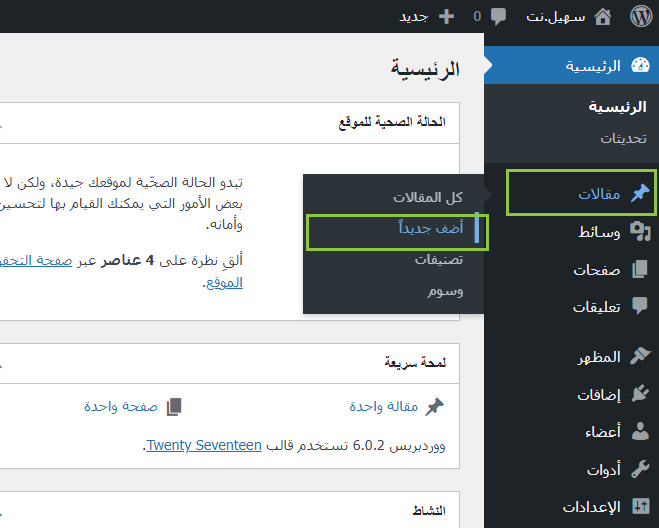Click the WordPress logo in the admin bar

click(641, 17)
